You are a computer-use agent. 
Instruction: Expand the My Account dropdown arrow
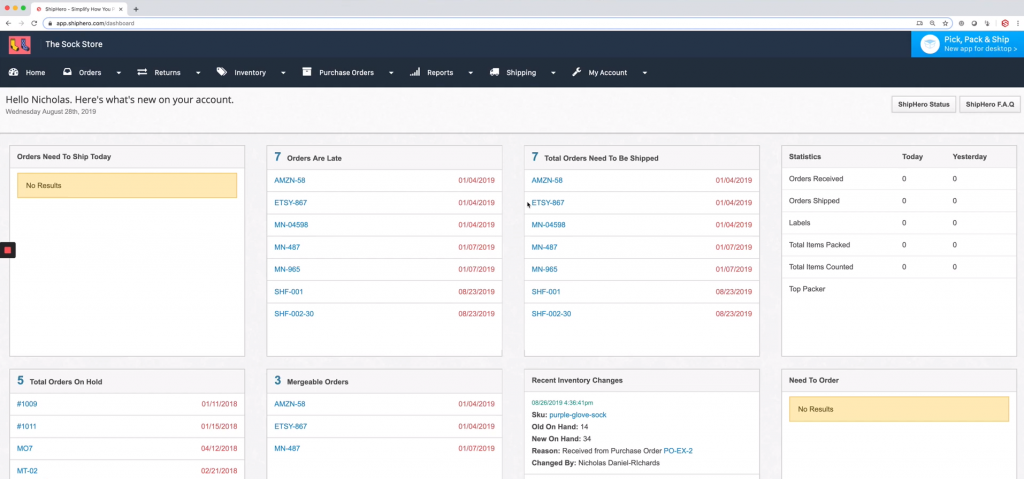coord(645,73)
